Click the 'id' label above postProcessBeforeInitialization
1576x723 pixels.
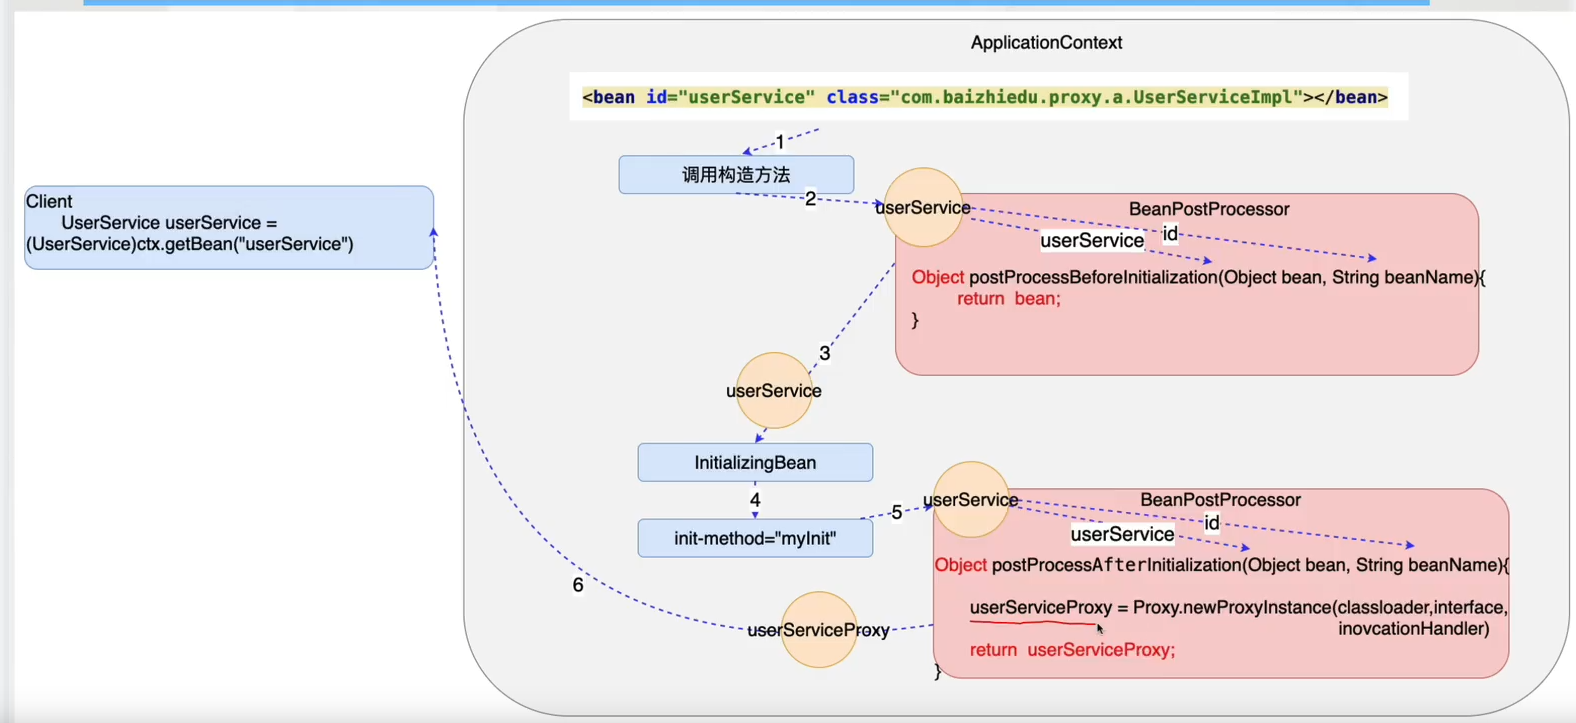(1170, 234)
